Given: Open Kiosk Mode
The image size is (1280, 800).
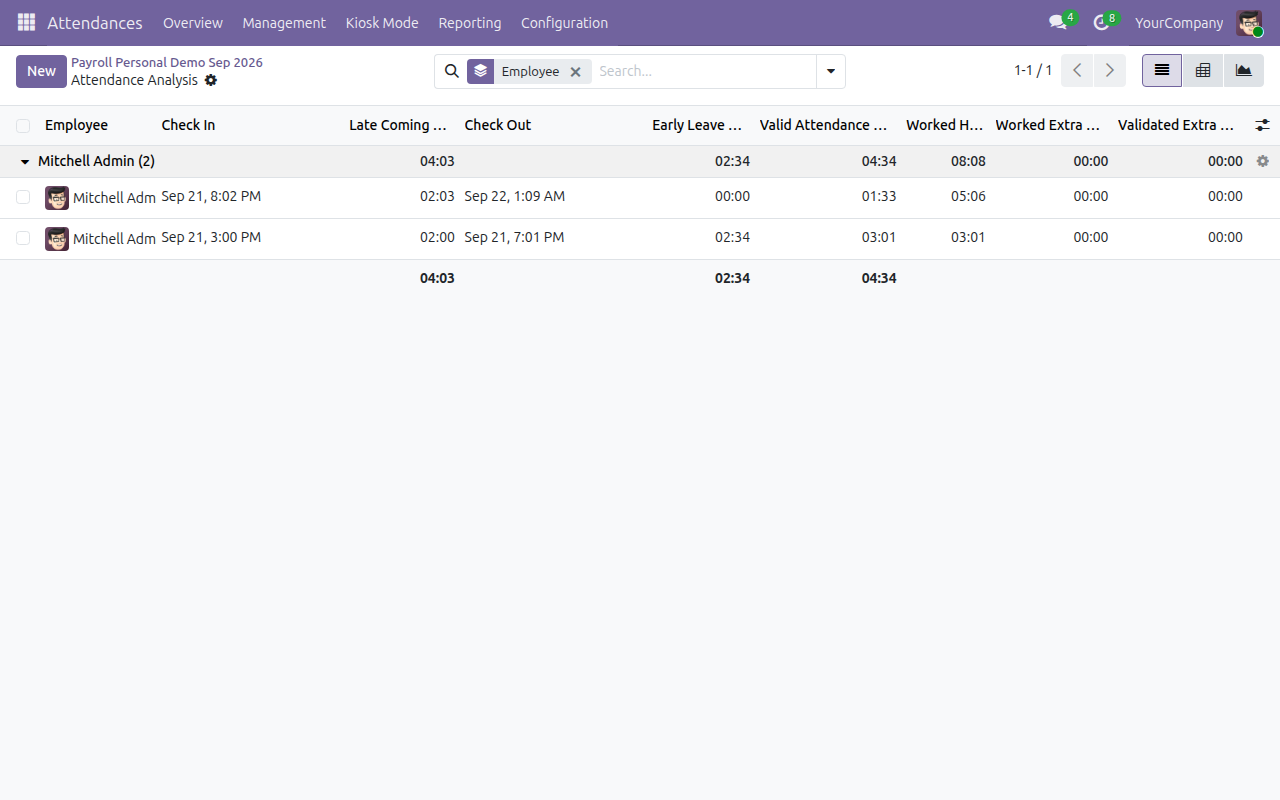Looking at the screenshot, I should coord(382,22).
